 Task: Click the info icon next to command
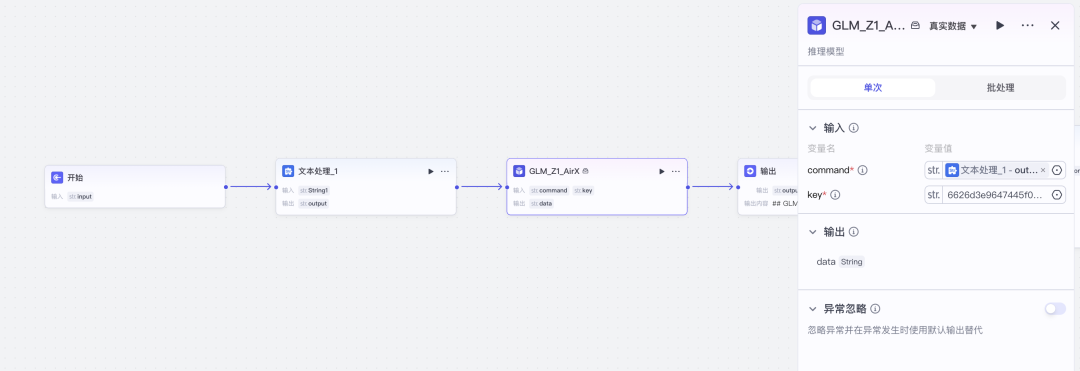click(862, 170)
